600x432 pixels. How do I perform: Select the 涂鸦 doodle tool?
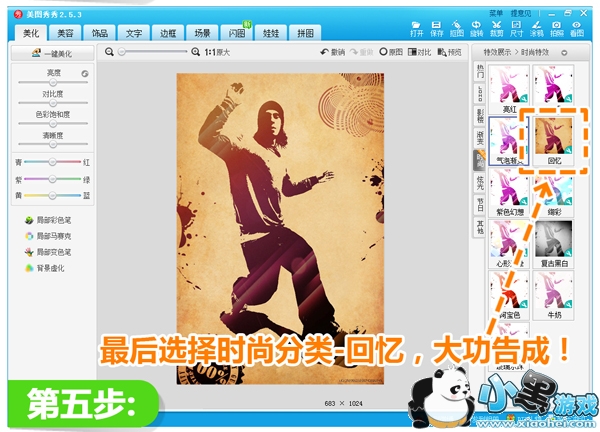[x=536, y=27]
